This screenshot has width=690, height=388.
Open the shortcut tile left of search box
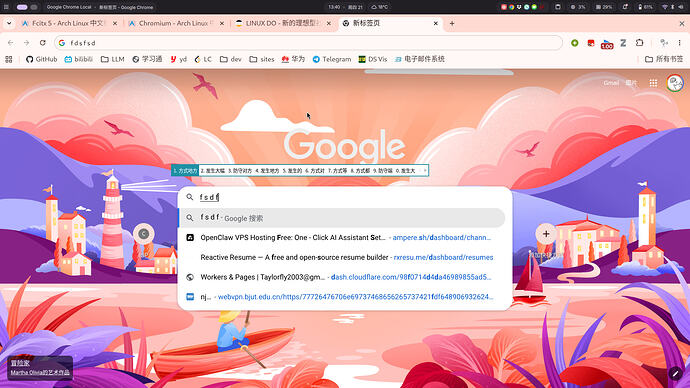143,234
